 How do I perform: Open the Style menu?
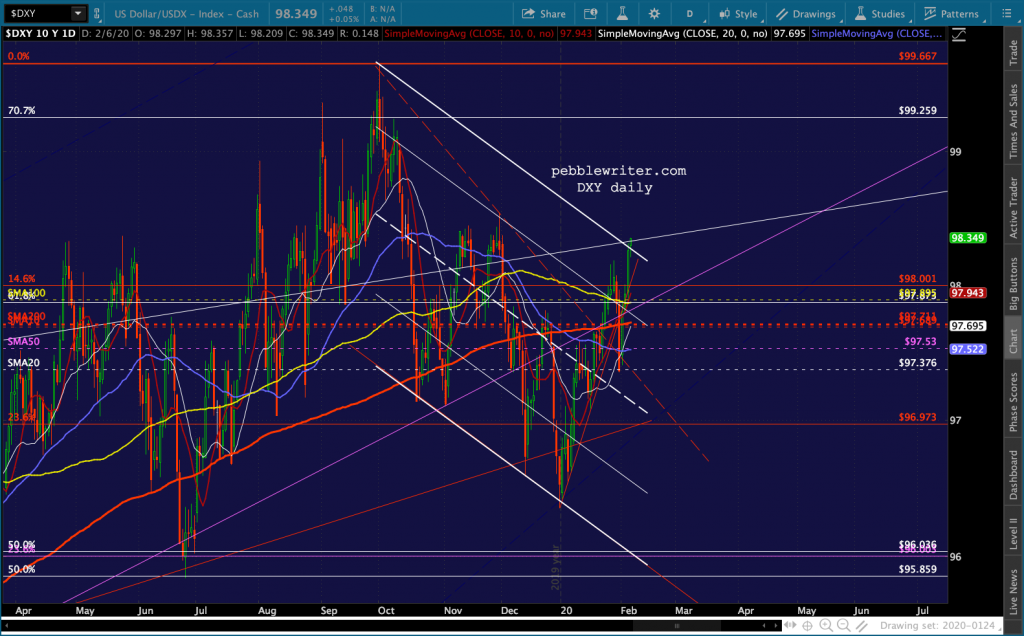coord(738,14)
